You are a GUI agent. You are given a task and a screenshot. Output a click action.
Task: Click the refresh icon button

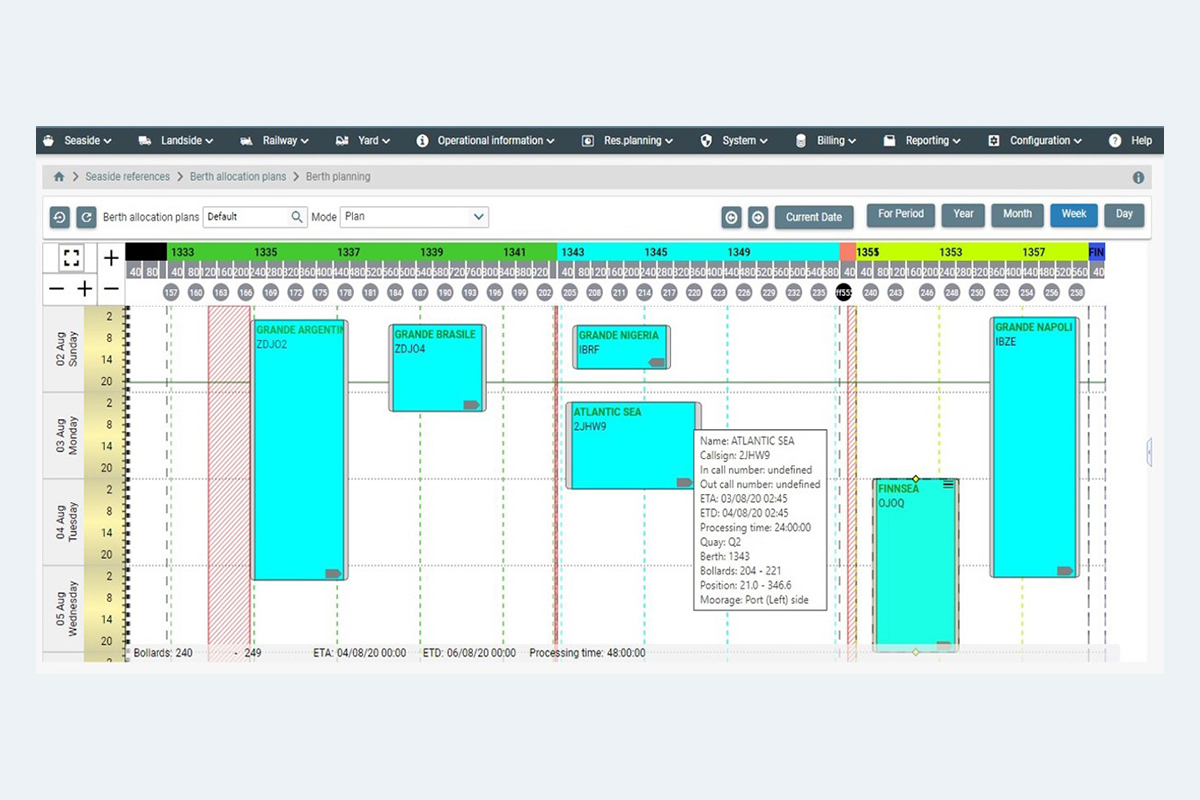(x=86, y=217)
